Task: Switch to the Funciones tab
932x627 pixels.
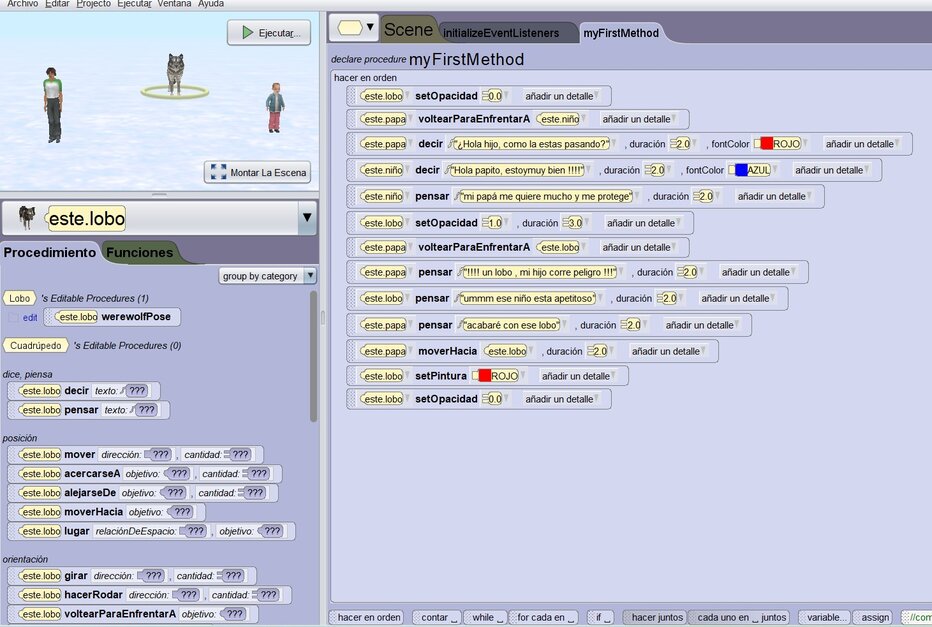Action: [140, 252]
